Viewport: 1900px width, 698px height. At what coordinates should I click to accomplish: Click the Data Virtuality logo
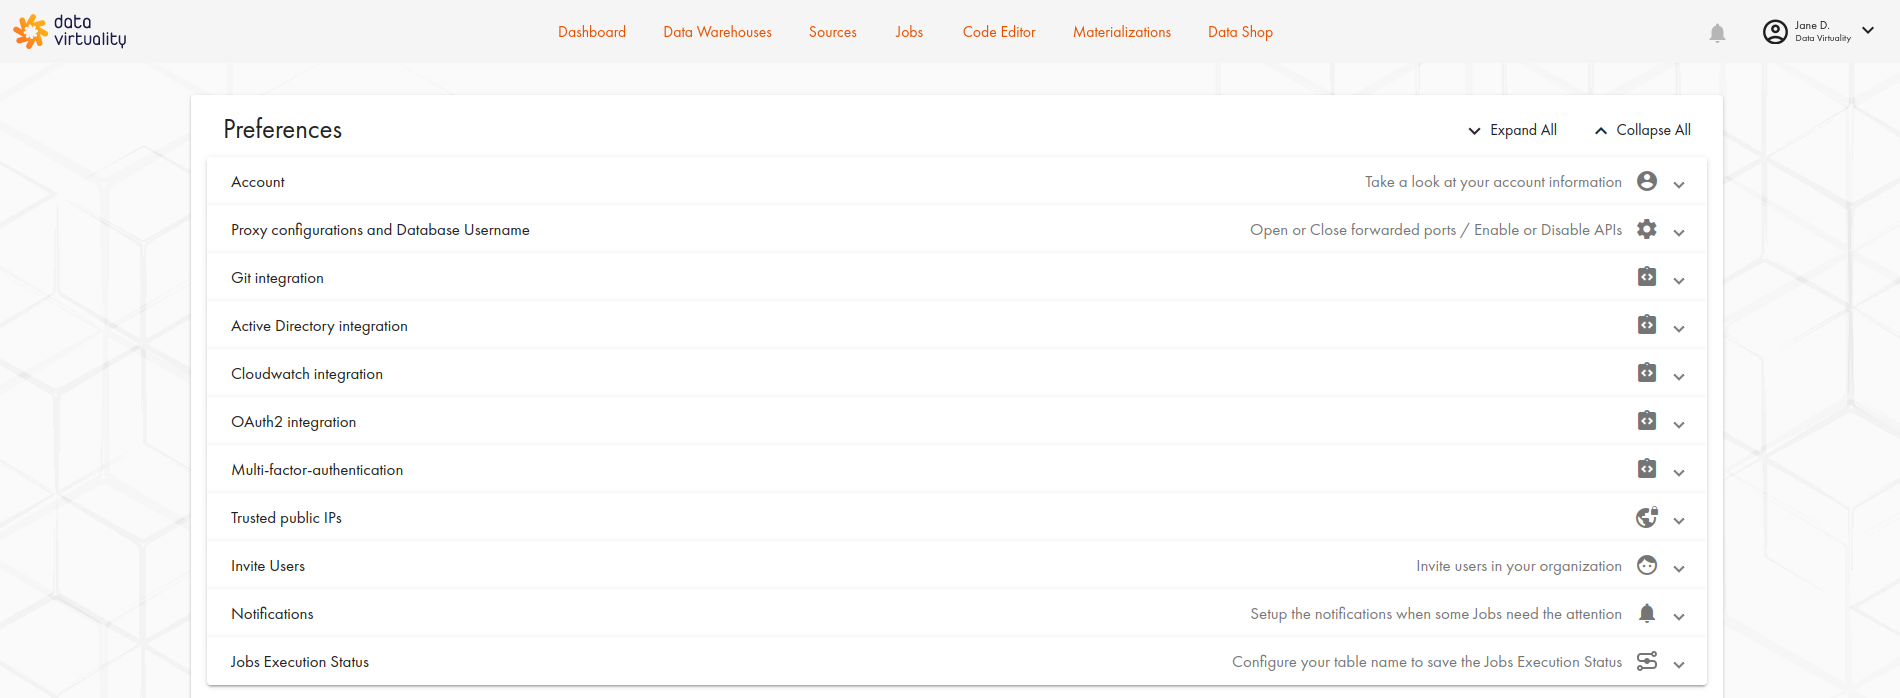click(x=70, y=31)
